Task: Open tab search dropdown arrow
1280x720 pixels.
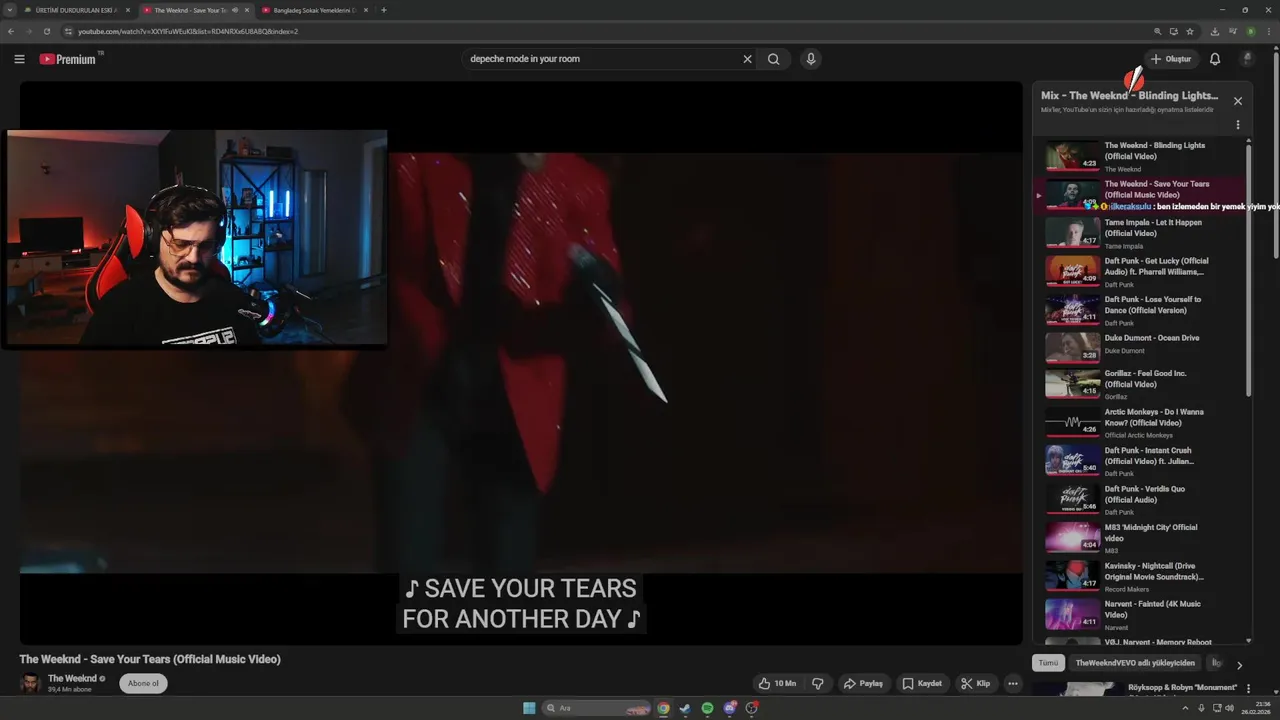Action: [10, 10]
